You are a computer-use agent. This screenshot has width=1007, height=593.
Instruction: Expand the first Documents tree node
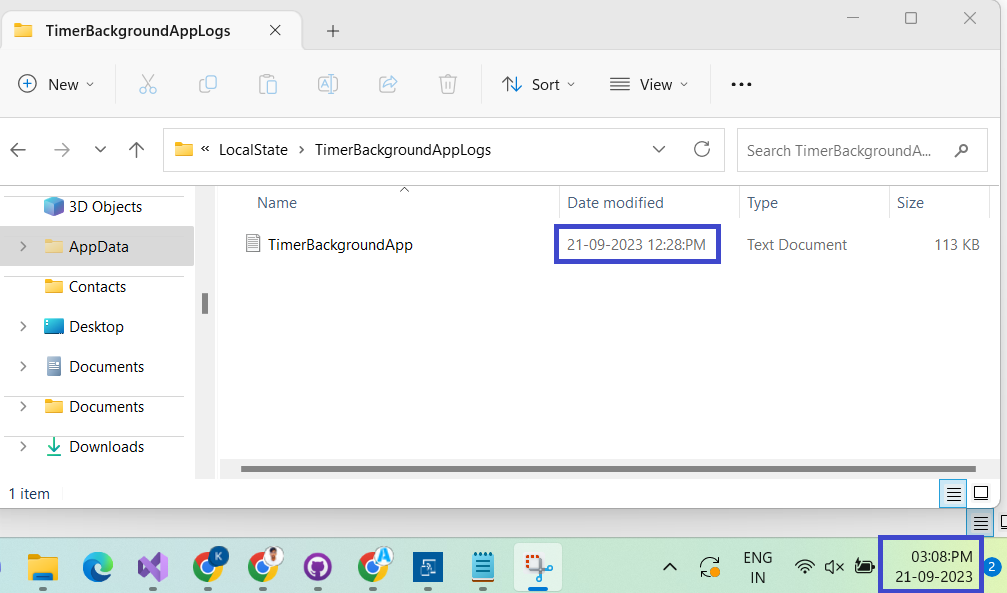23,366
